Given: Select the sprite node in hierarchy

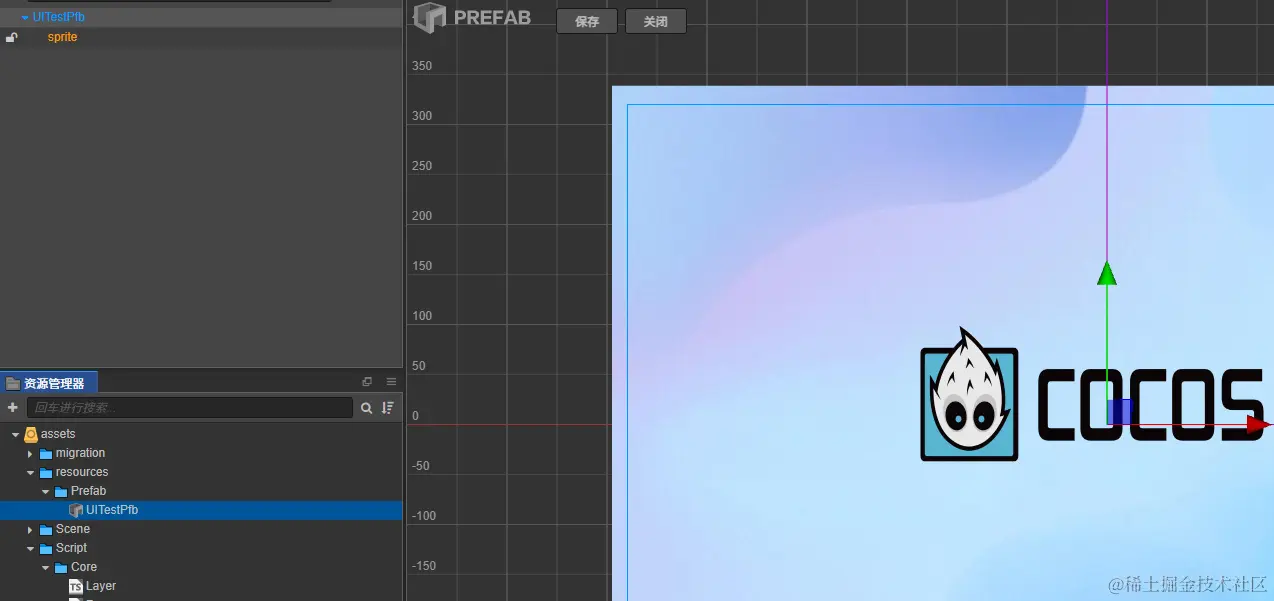Looking at the screenshot, I should click(62, 37).
